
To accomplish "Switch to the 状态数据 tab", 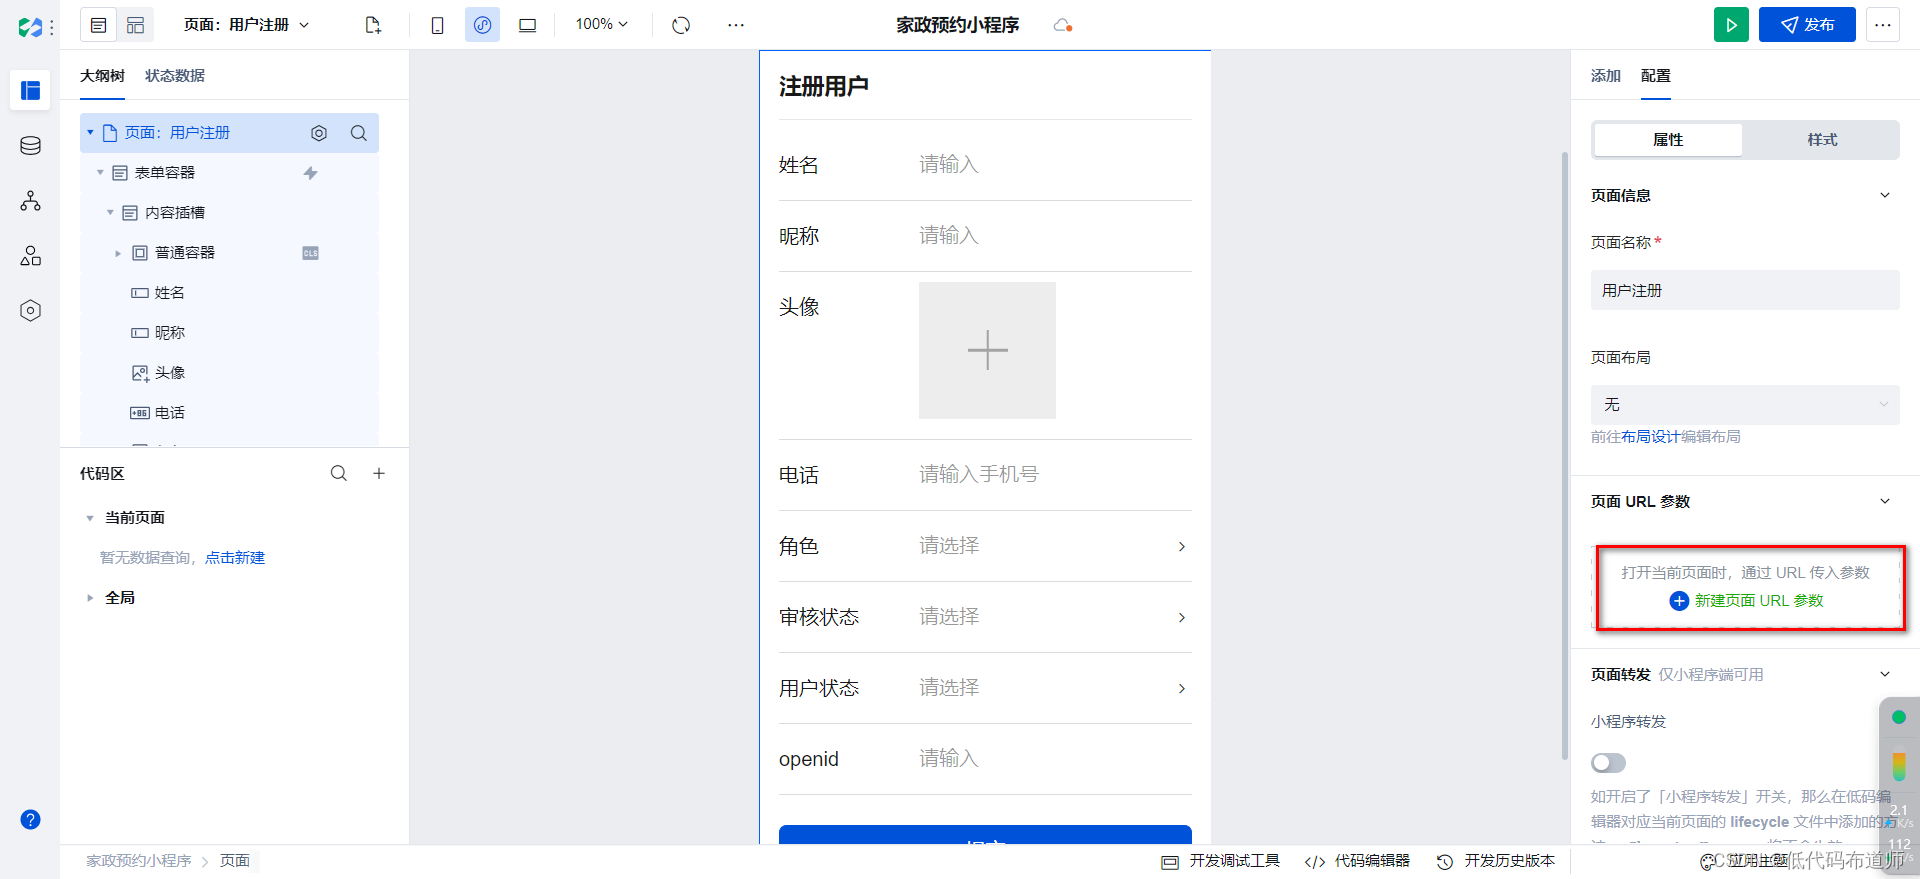I will [175, 76].
